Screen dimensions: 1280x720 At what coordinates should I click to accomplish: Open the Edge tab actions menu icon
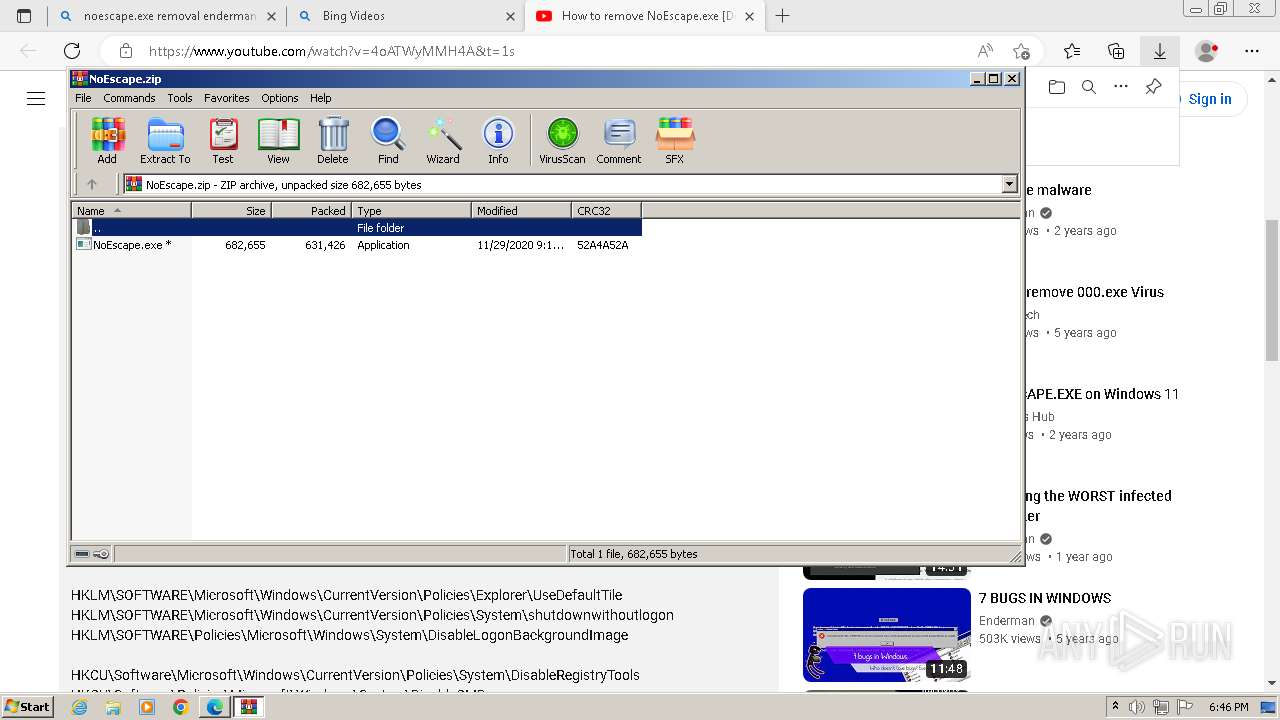24,16
